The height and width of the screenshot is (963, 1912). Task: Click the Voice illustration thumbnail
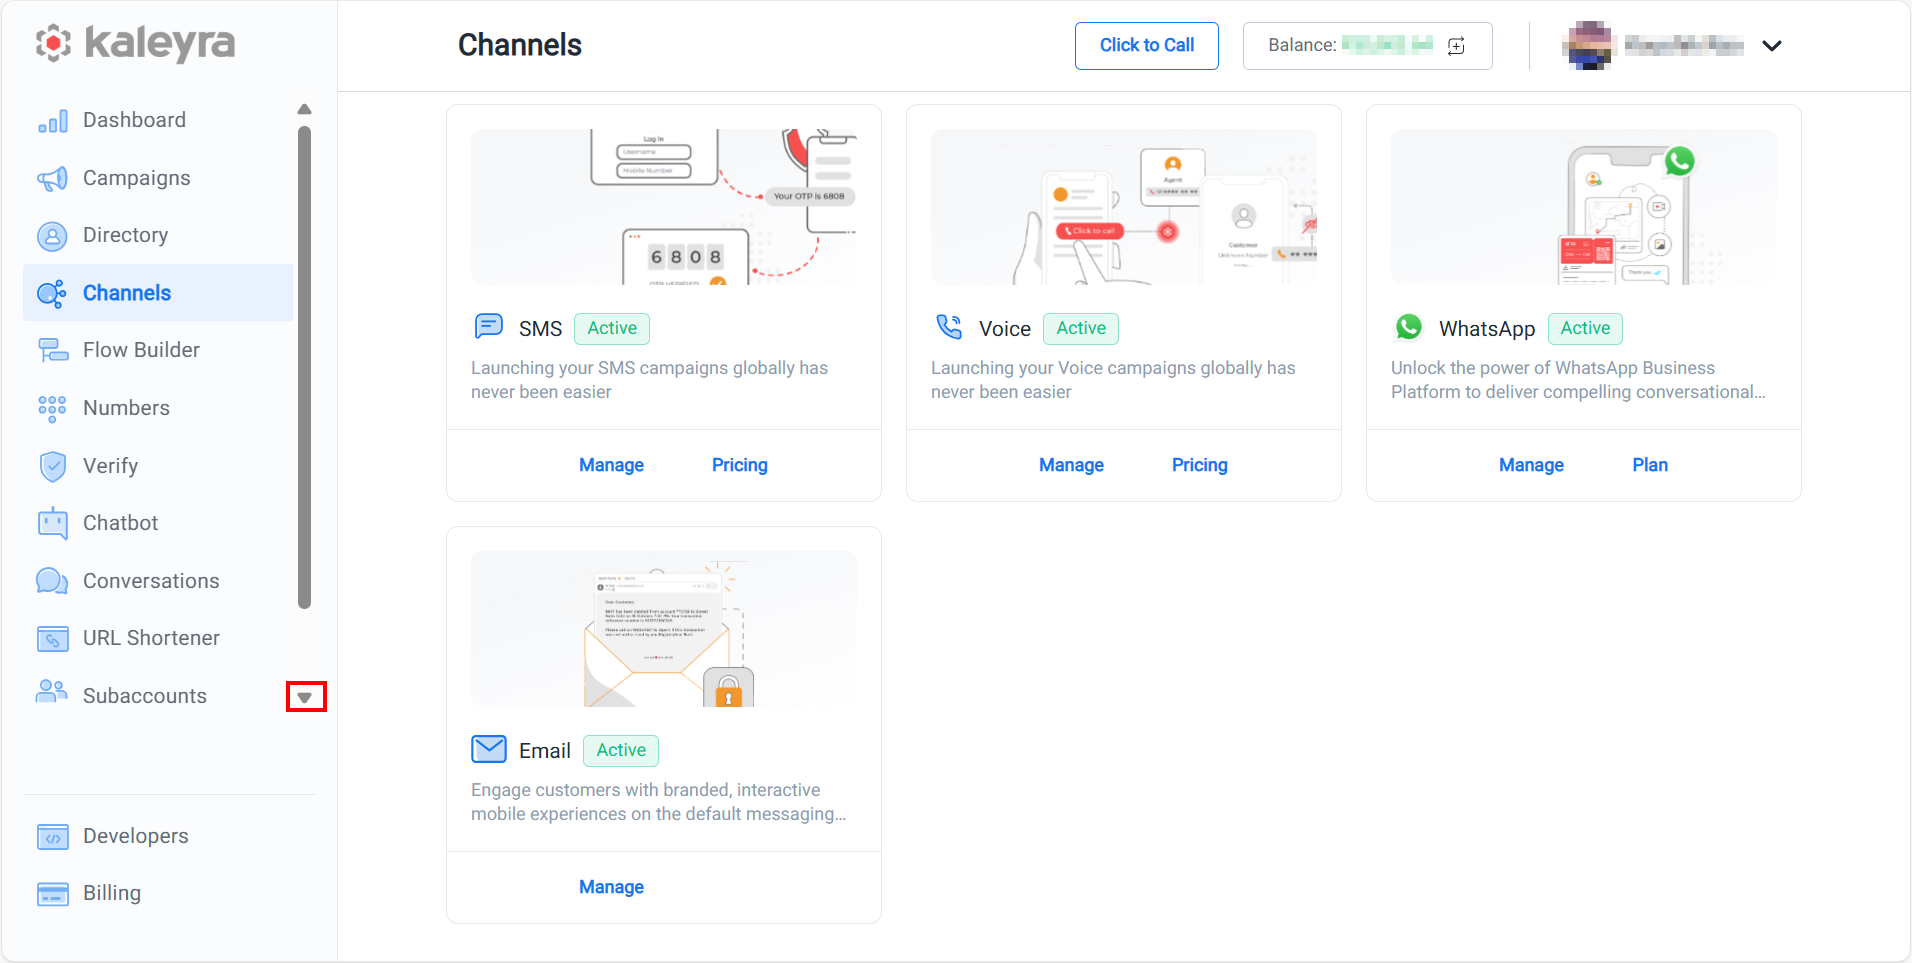pos(1124,207)
